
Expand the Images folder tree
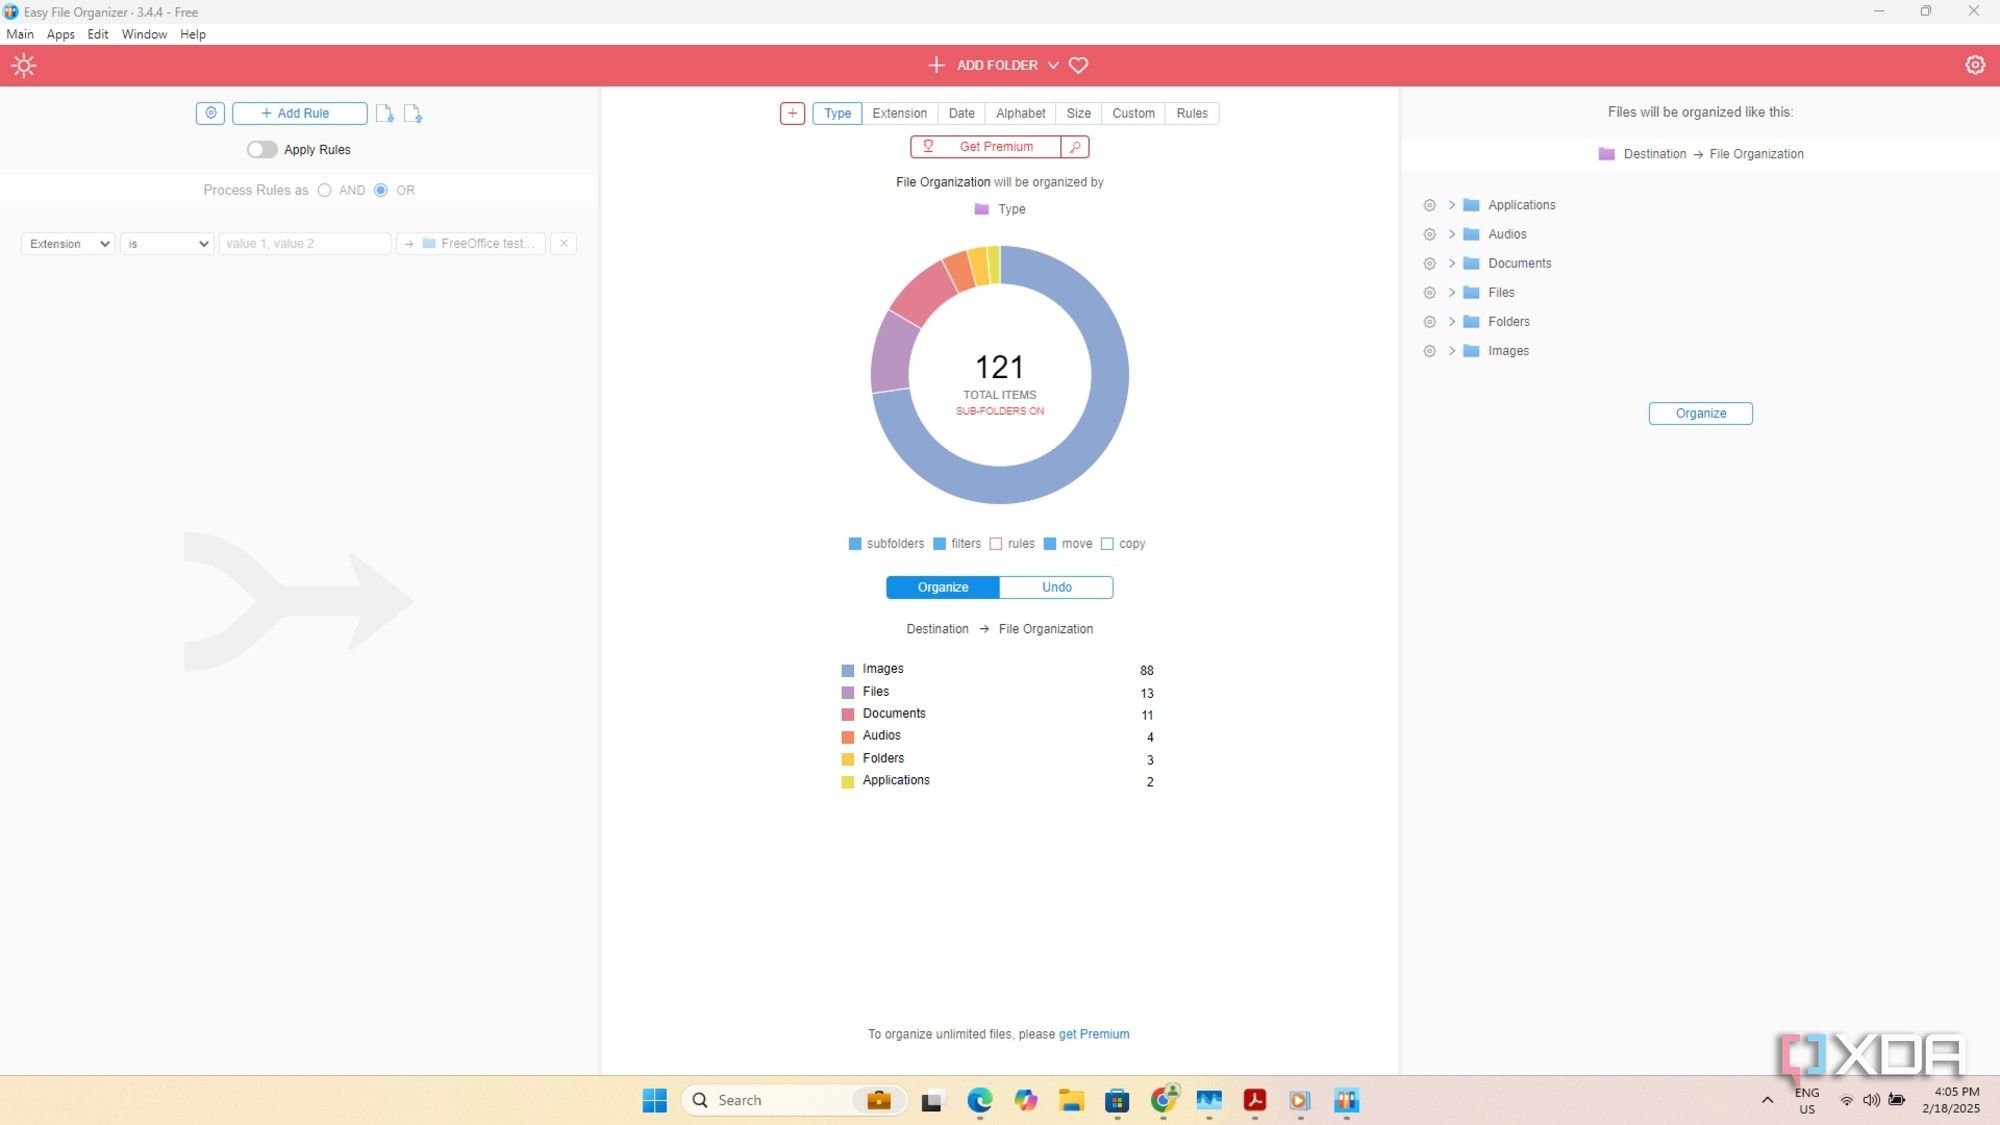tap(1452, 351)
